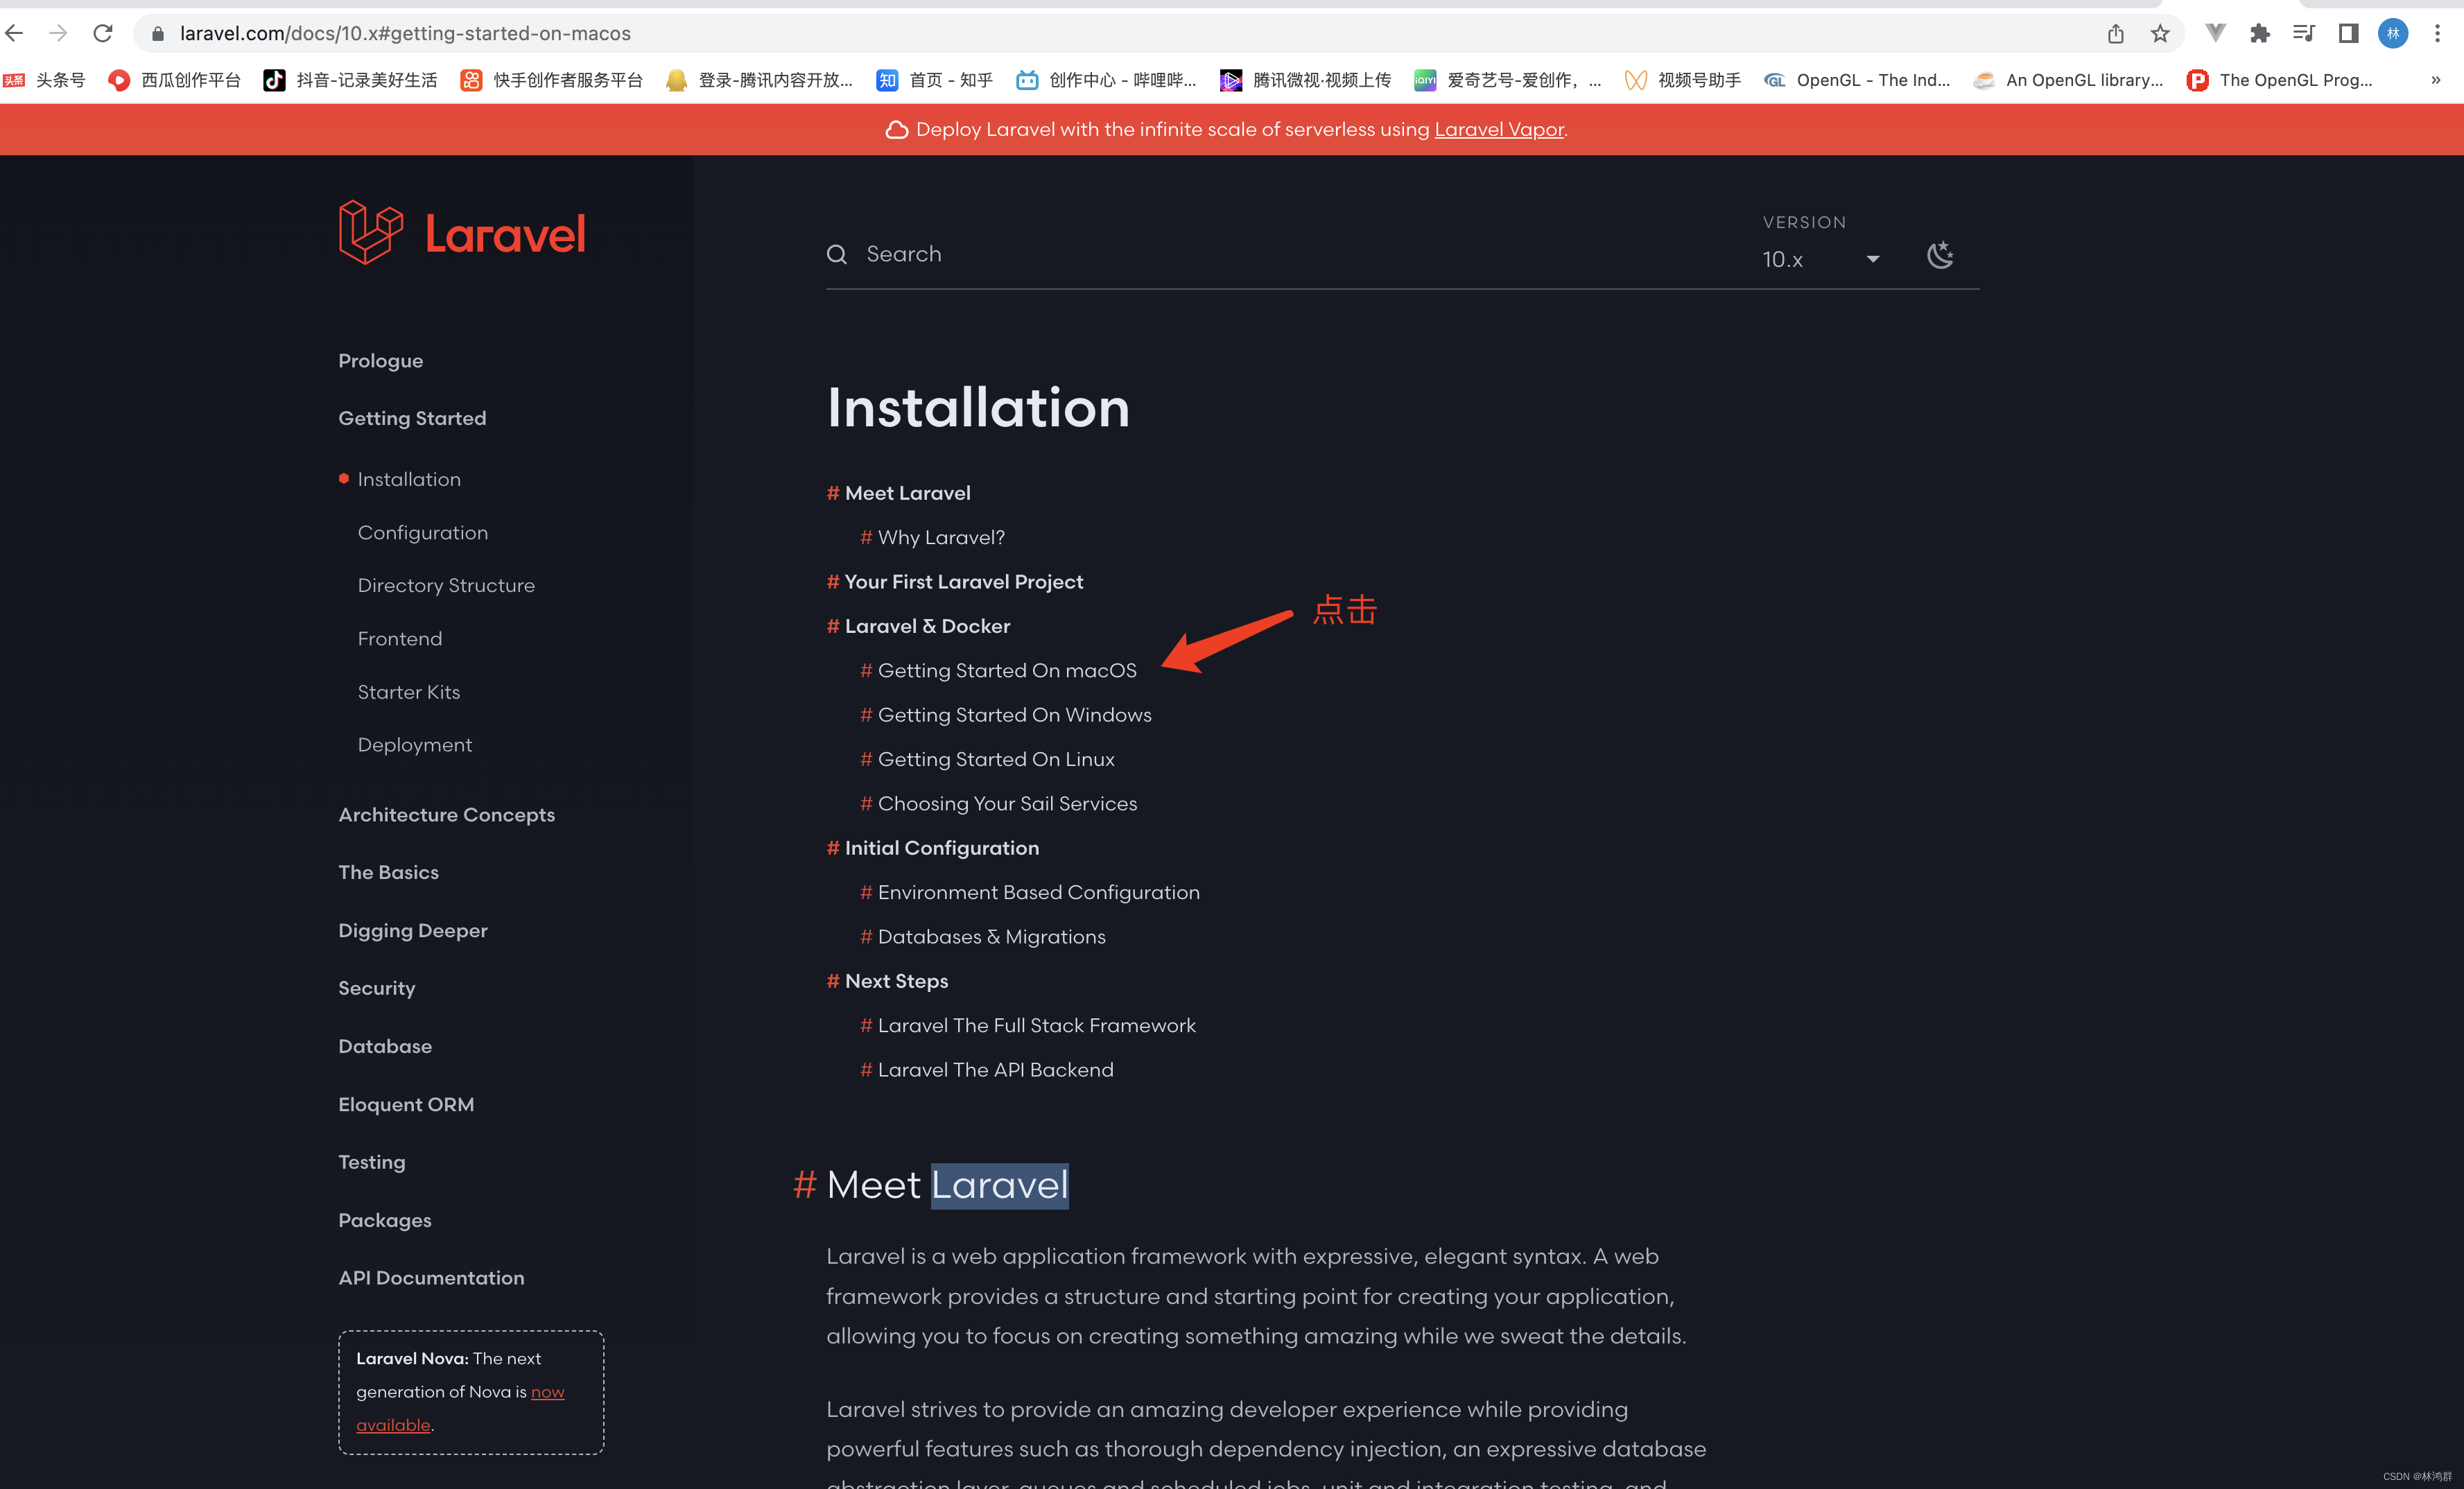
Task: Click the search magnifier icon
Action: 837,254
